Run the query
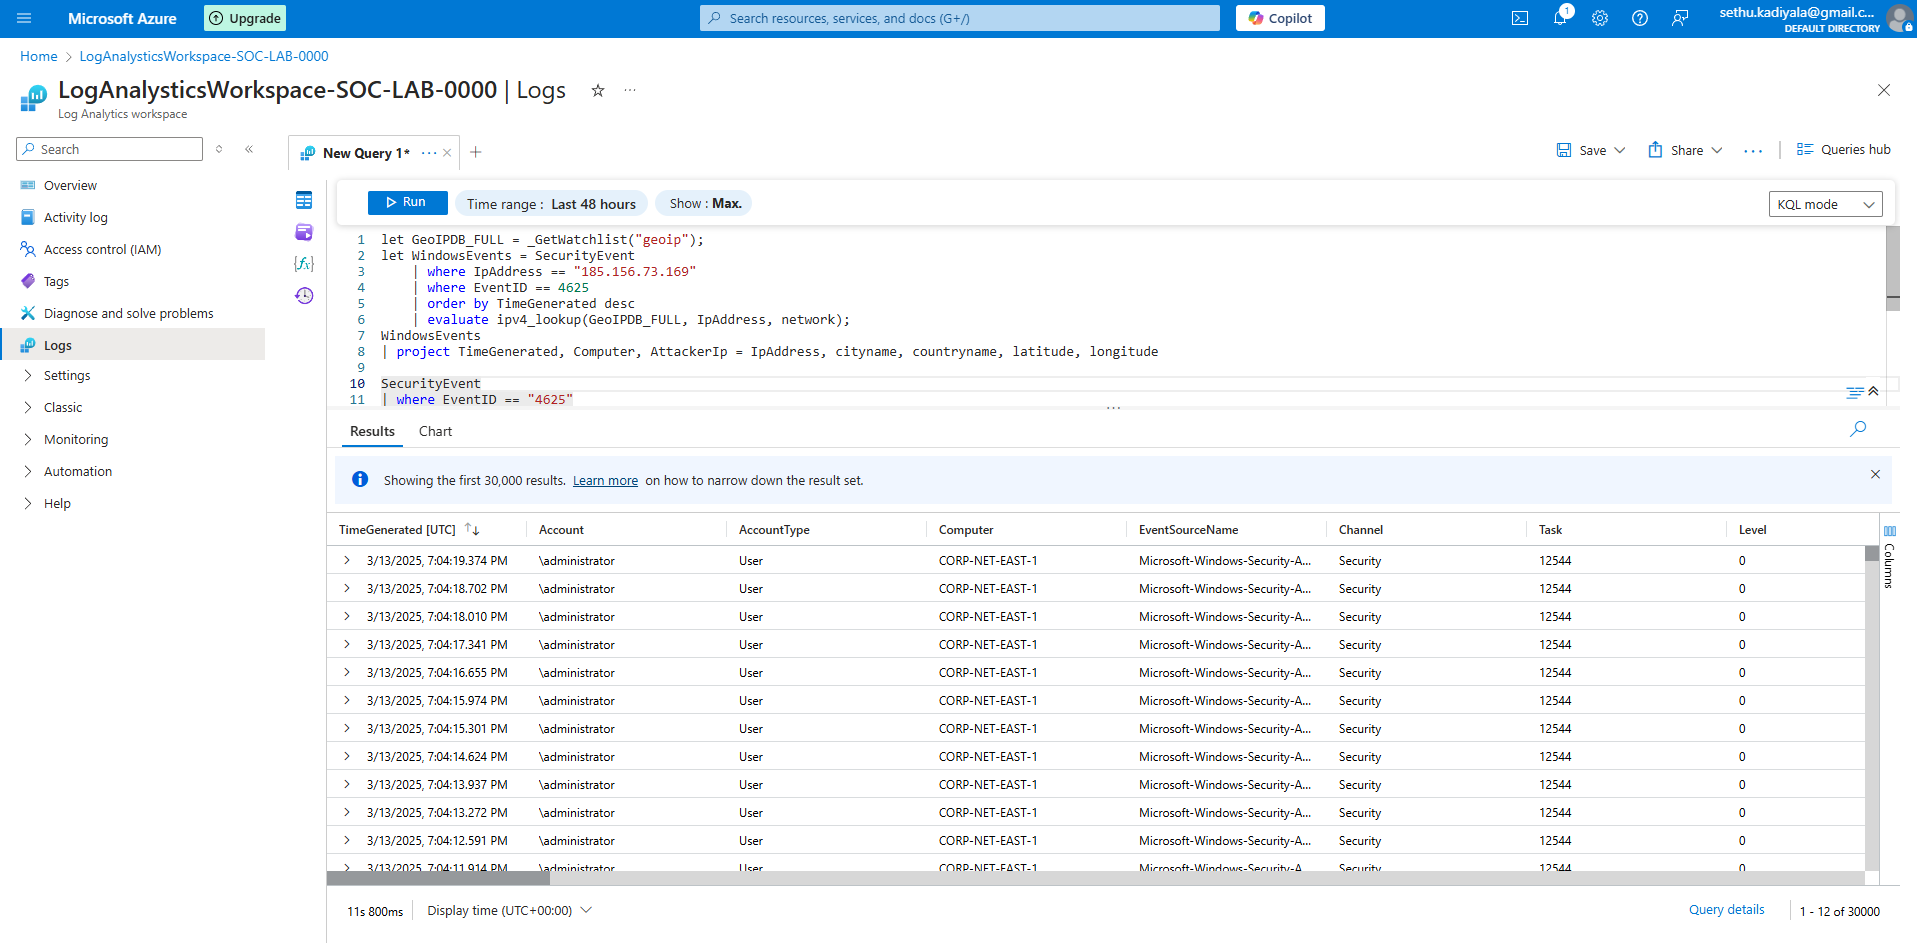The image size is (1917, 943). coord(407,202)
